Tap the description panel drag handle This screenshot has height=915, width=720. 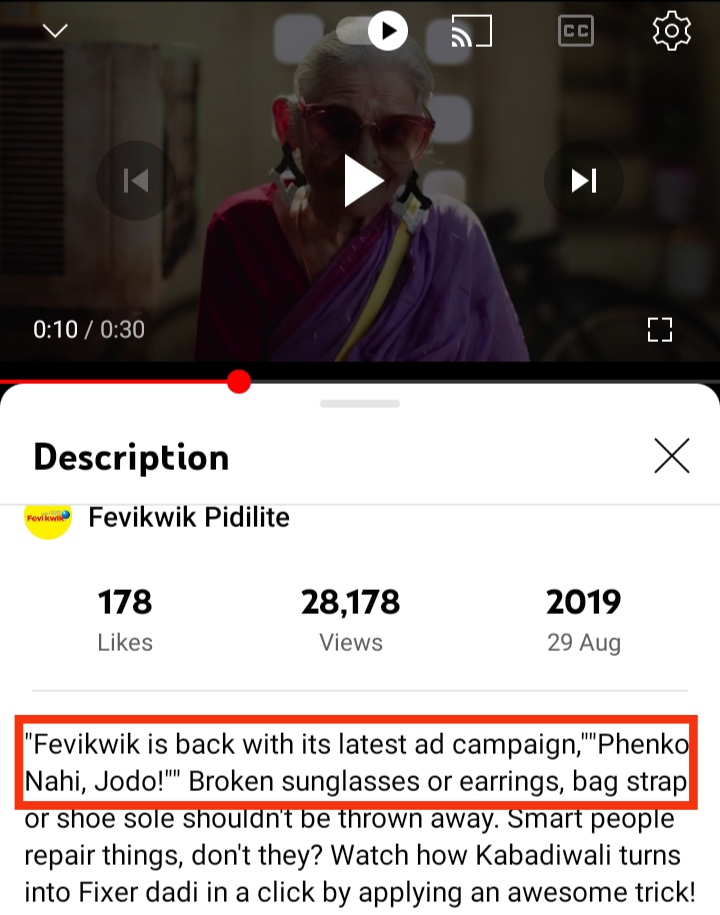(x=360, y=404)
